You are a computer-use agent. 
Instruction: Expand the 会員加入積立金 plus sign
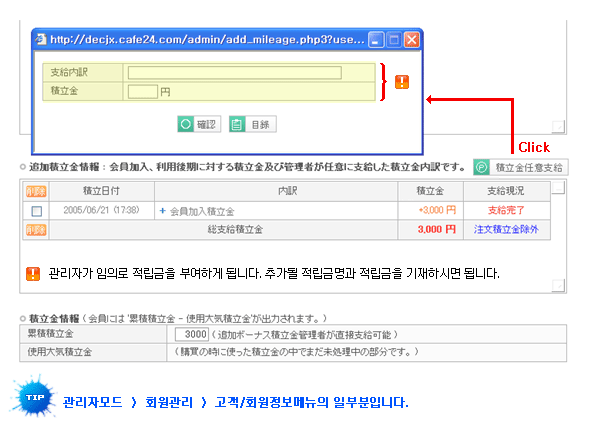click(x=162, y=211)
